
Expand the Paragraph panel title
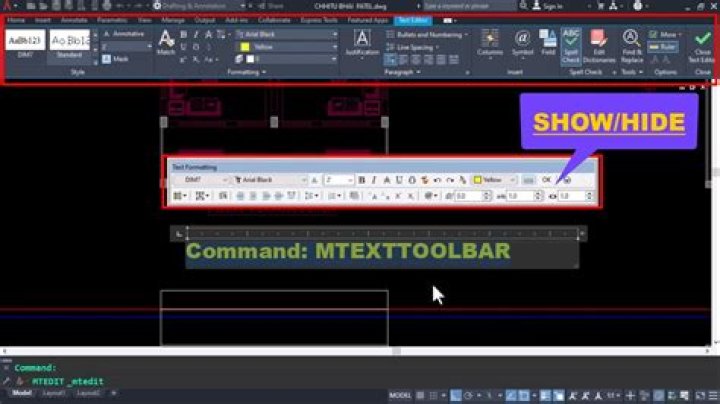pyautogui.click(x=402, y=72)
